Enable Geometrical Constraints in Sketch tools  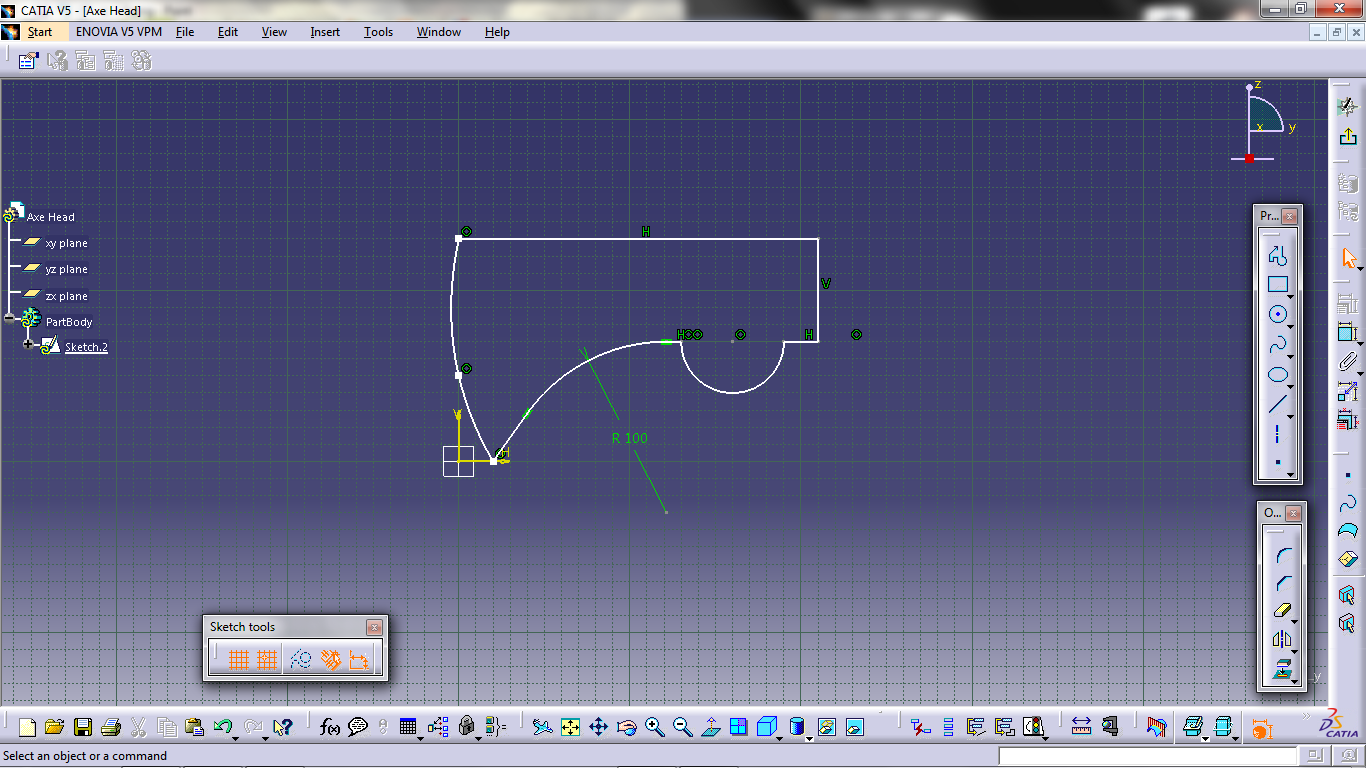tap(332, 658)
